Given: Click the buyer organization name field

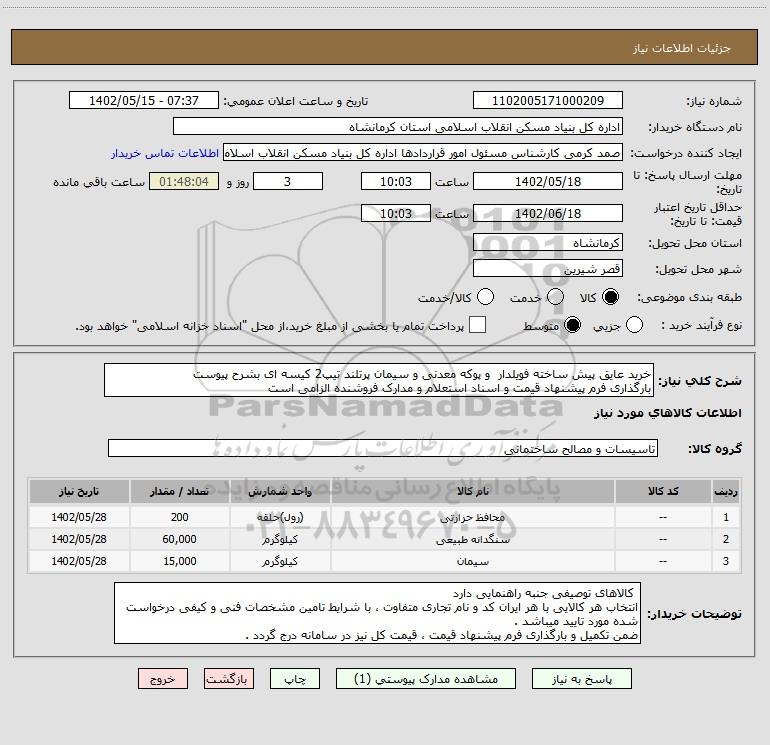Looking at the screenshot, I should (398, 126).
